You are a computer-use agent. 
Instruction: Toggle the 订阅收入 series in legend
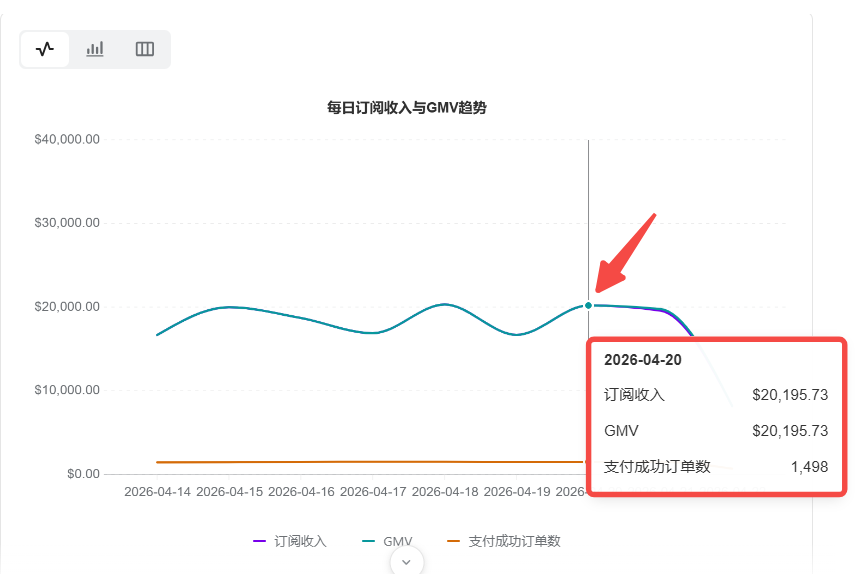291,541
